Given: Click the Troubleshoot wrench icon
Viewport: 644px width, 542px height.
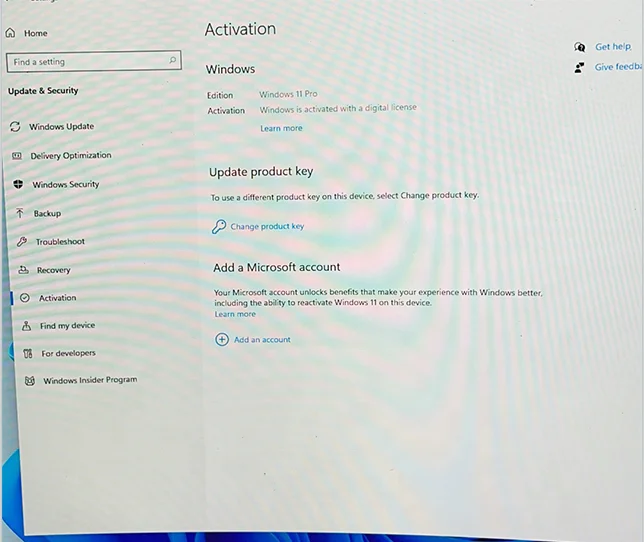Looking at the screenshot, I should coord(22,241).
